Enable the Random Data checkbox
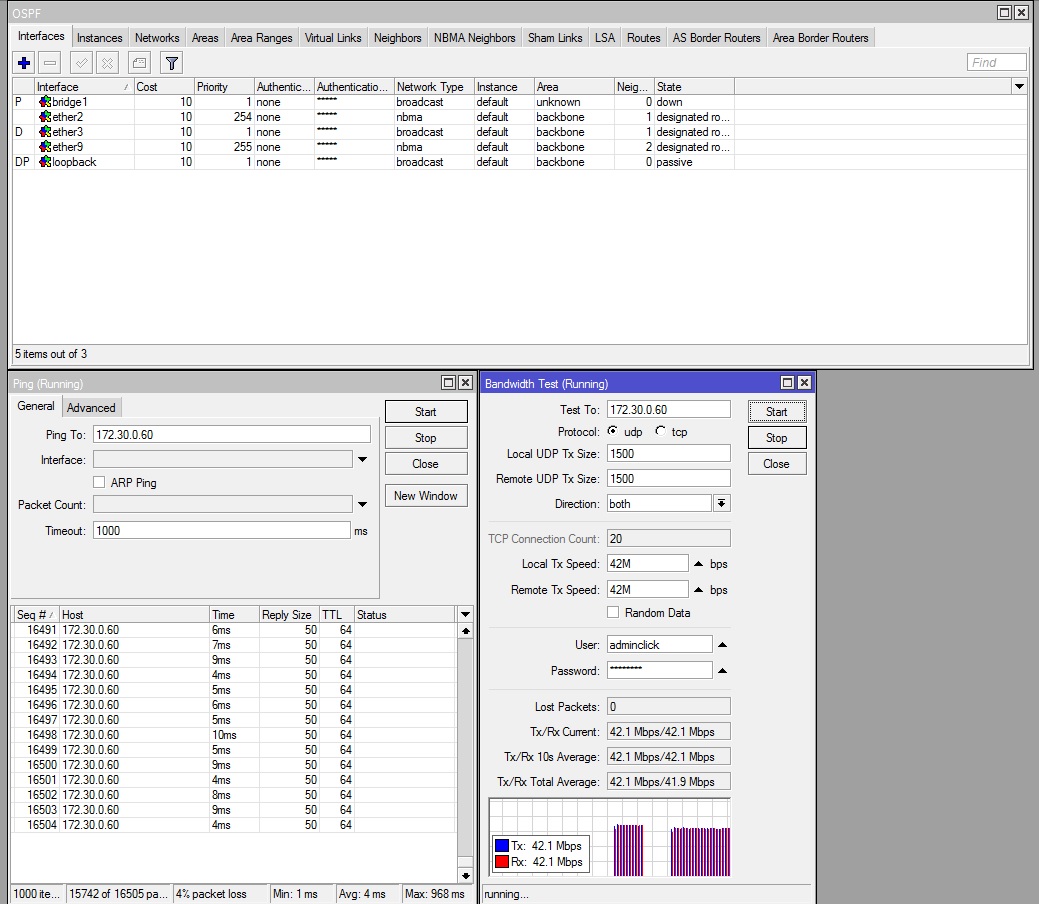The image size is (1039, 904). tap(613, 612)
